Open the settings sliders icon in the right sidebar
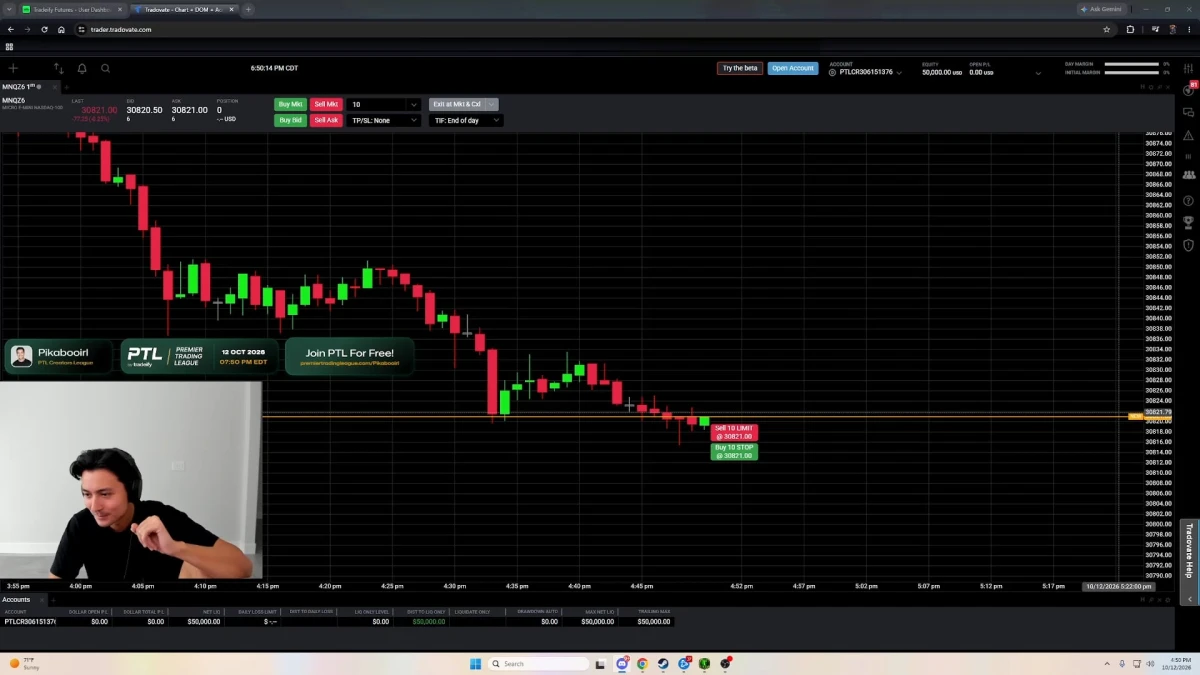 click(1188, 68)
